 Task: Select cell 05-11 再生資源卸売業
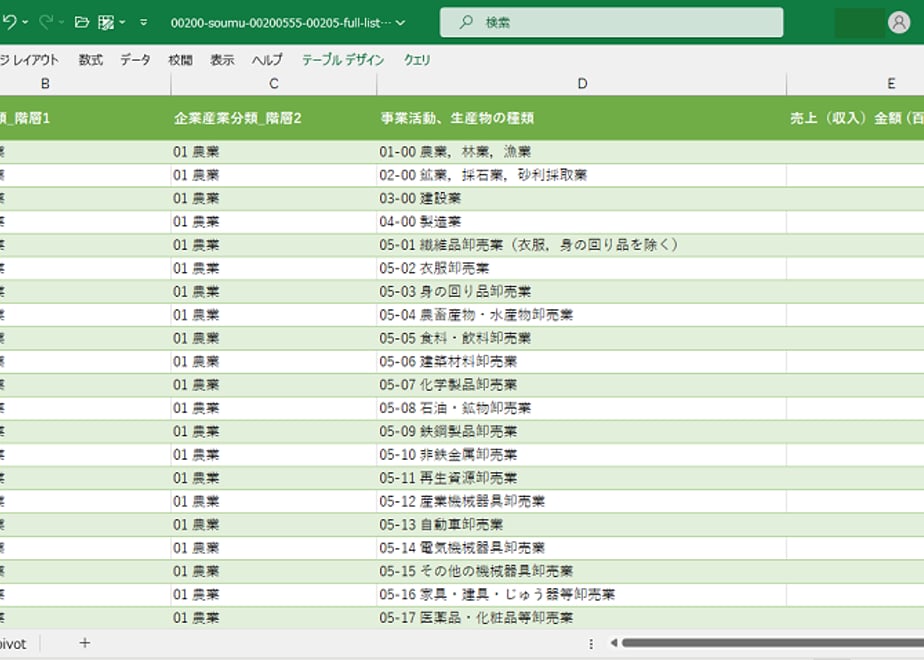(582, 478)
